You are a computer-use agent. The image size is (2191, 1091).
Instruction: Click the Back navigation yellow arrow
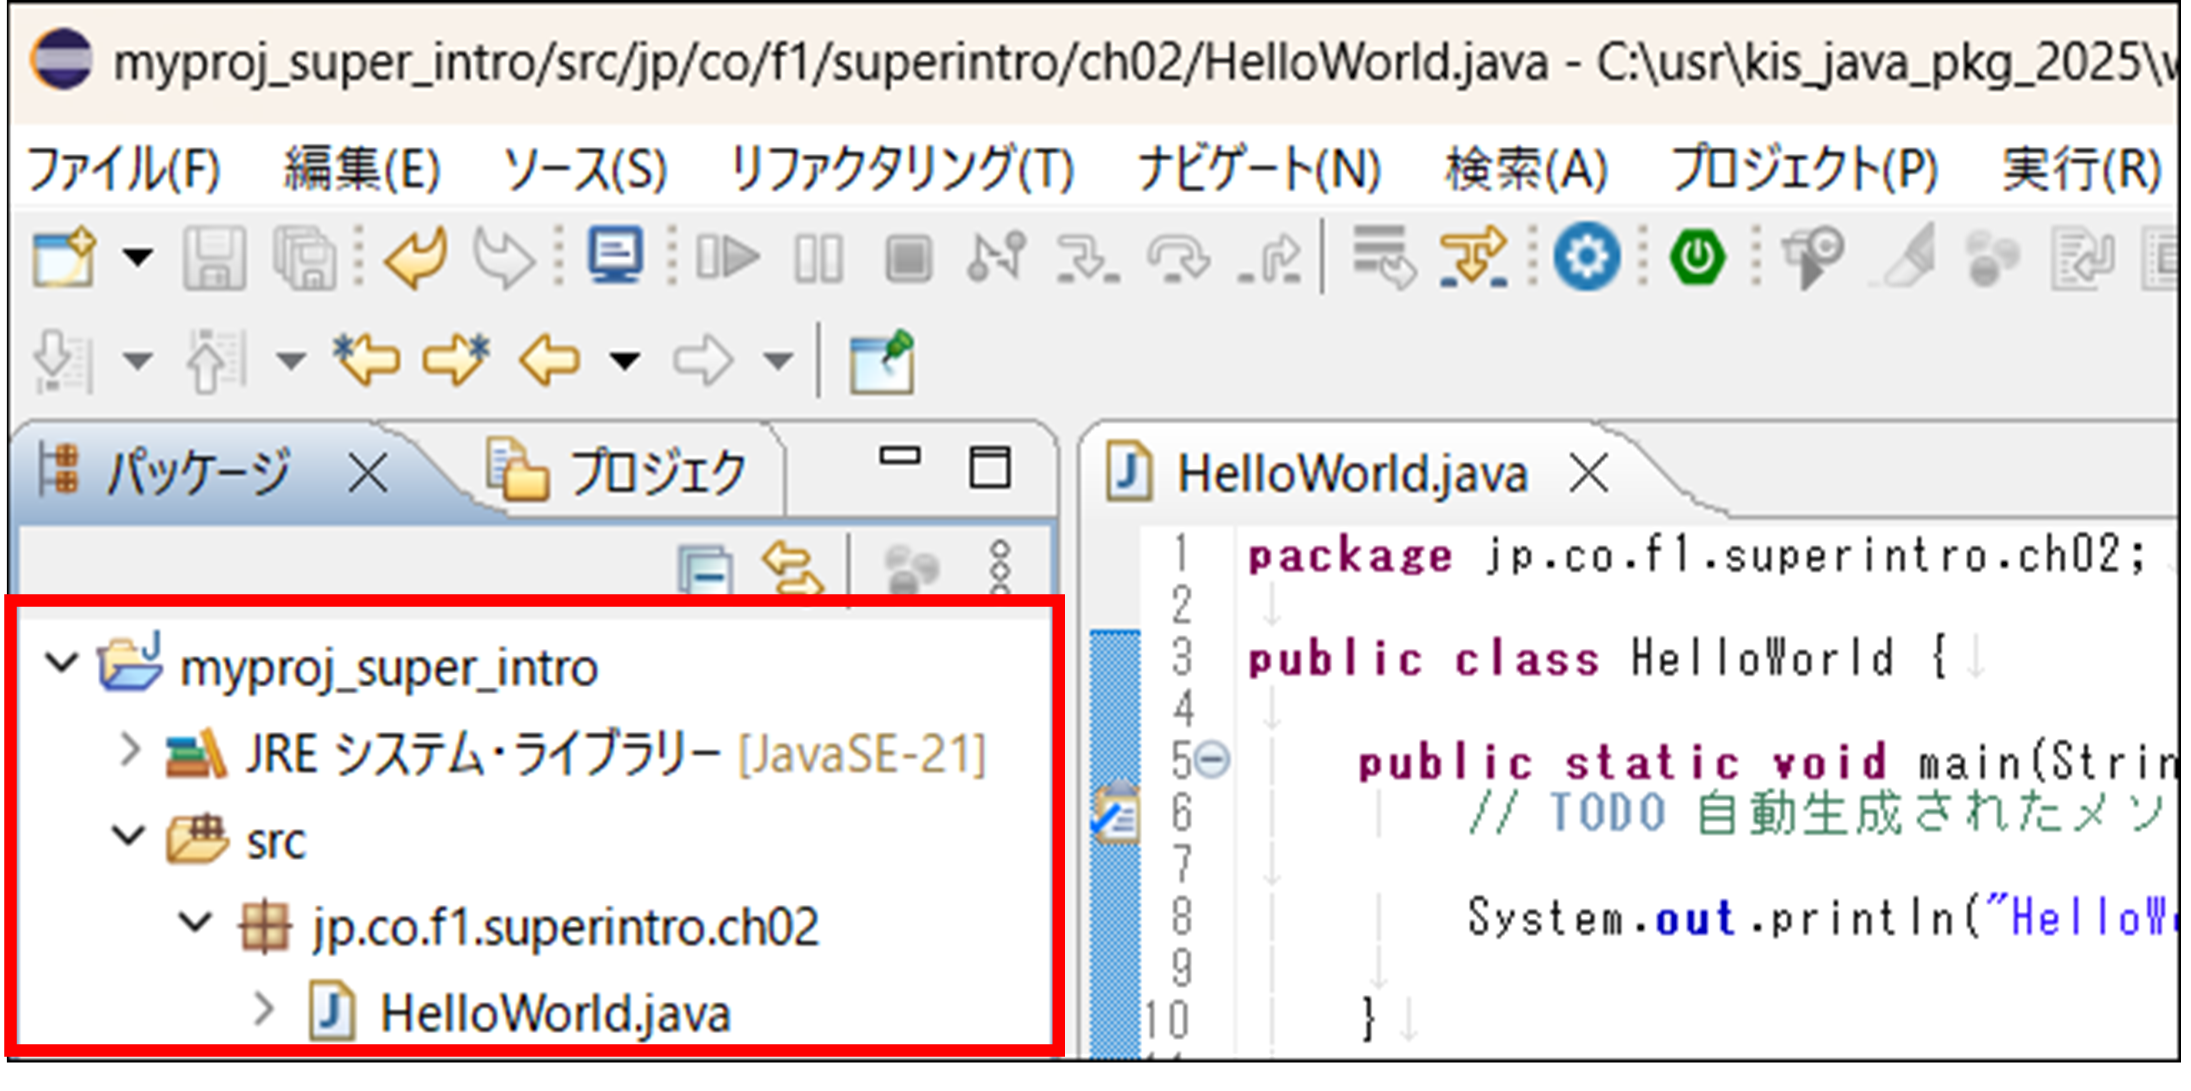pos(549,360)
